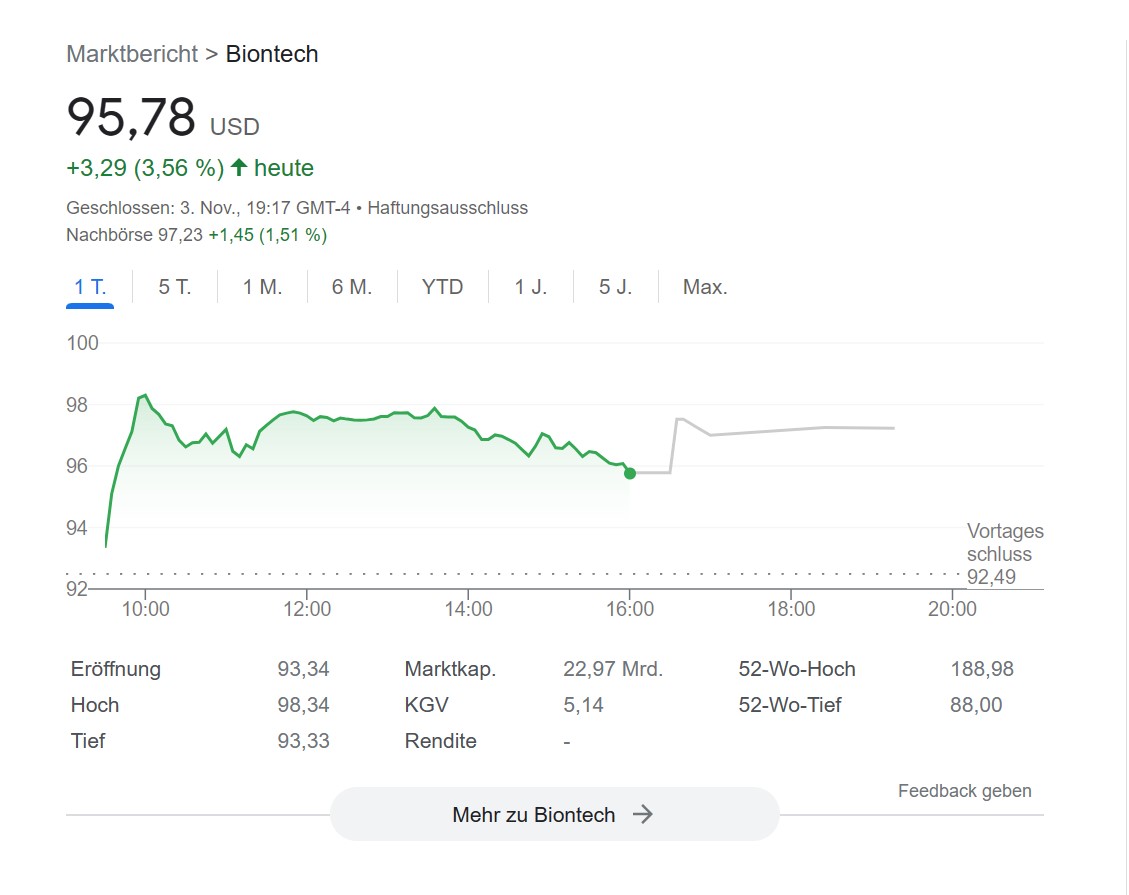Click the Nachbörse 97,23 after-hours price

(135, 235)
